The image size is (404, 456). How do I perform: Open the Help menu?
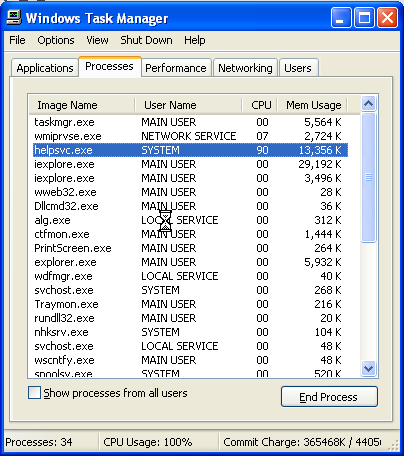[x=195, y=40]
